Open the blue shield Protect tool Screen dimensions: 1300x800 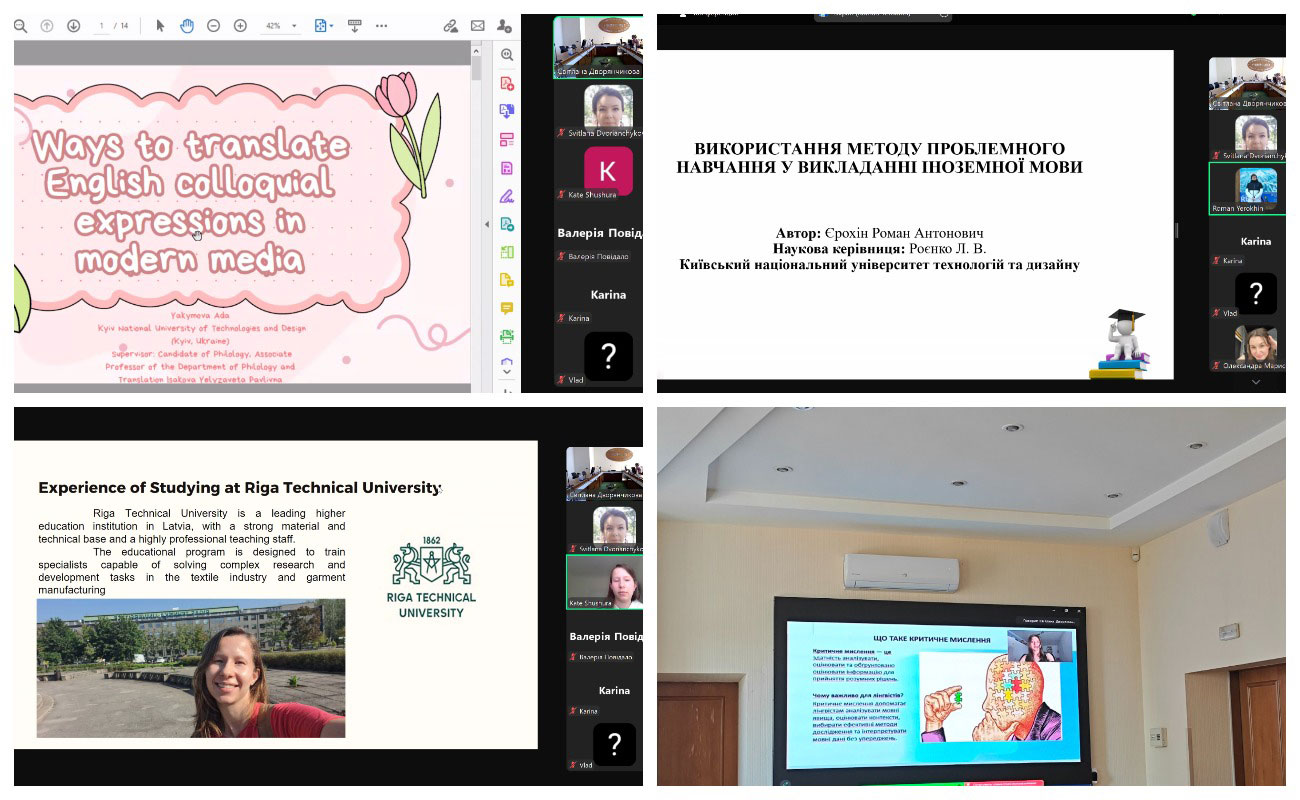click(x=507, y=363)
